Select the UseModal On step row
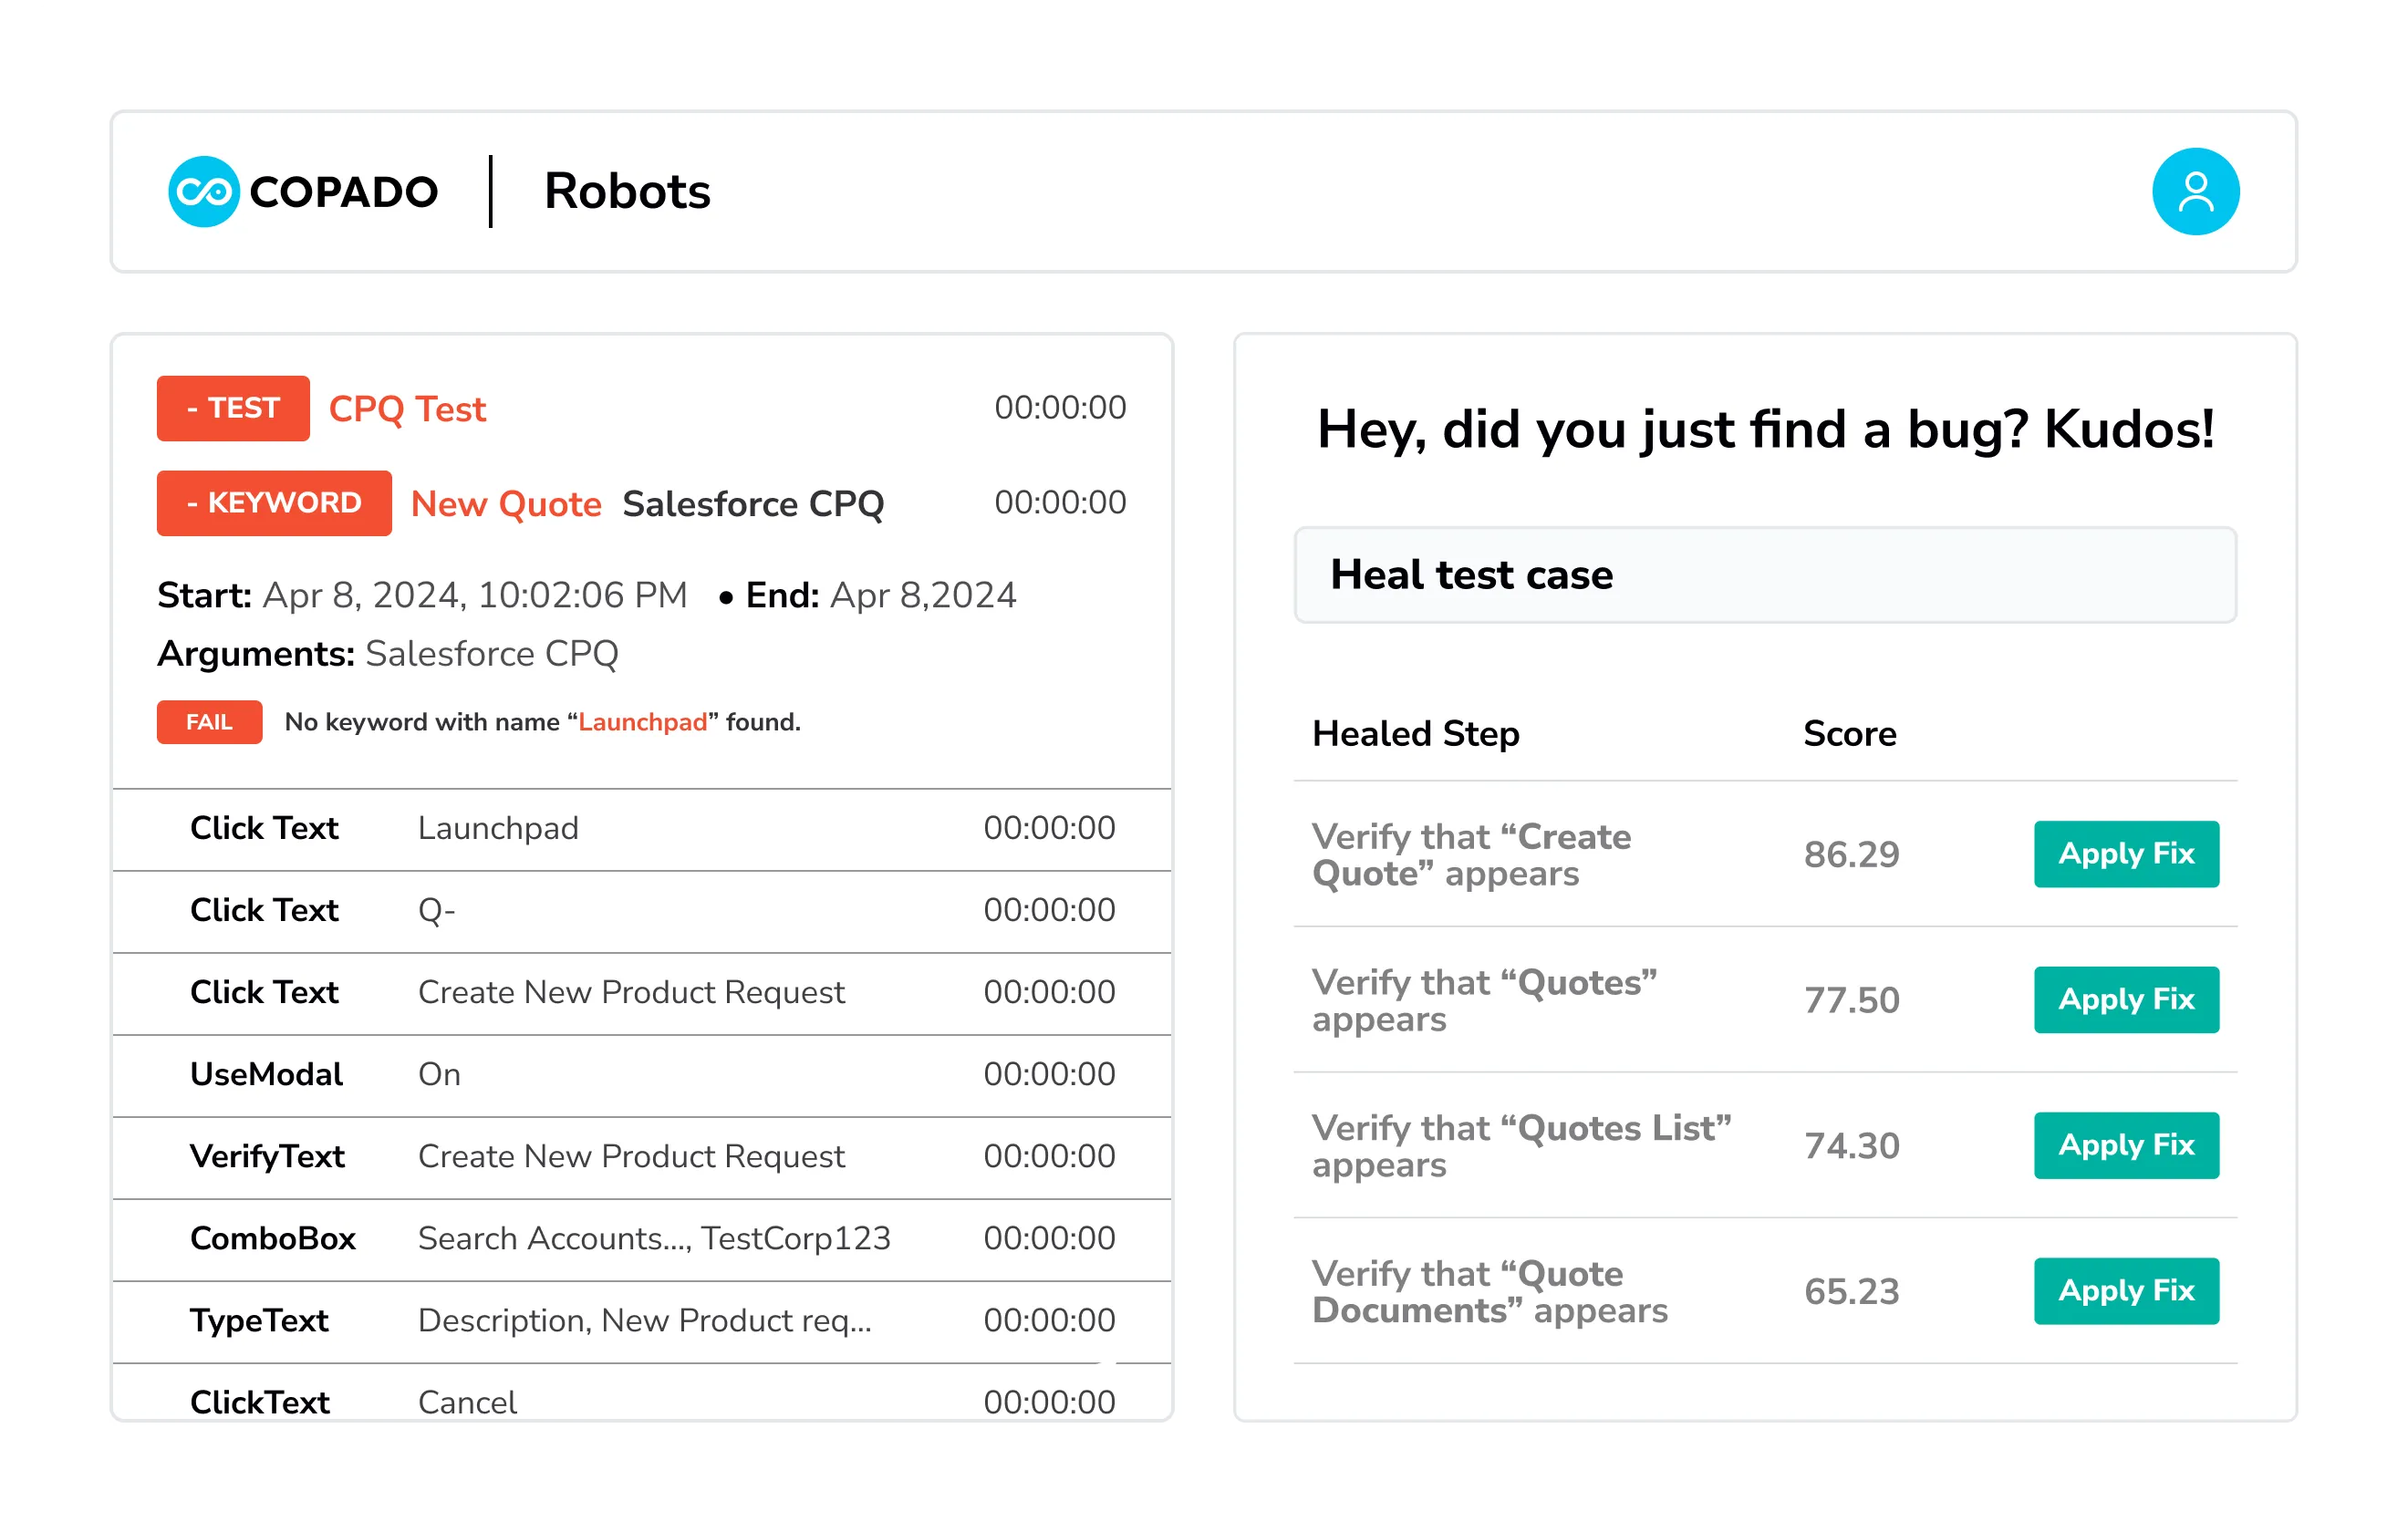 click(640, 1075)
